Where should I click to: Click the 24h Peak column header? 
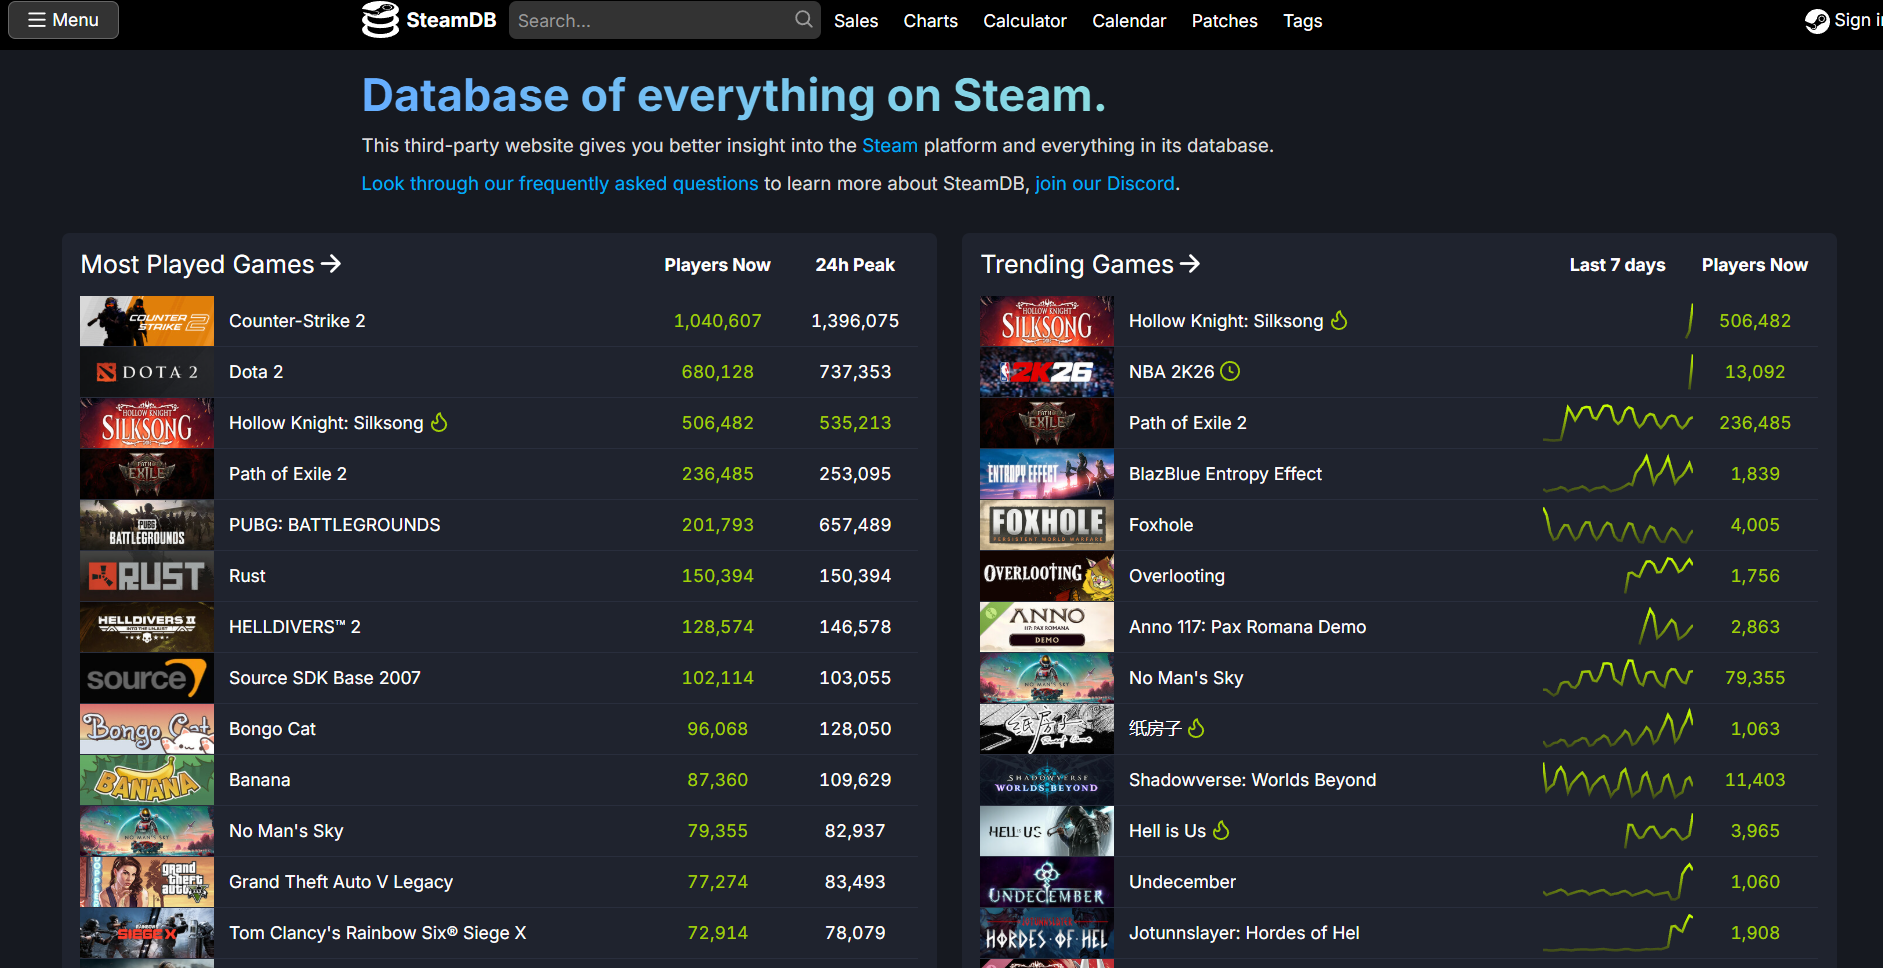(x=855, y=265)
